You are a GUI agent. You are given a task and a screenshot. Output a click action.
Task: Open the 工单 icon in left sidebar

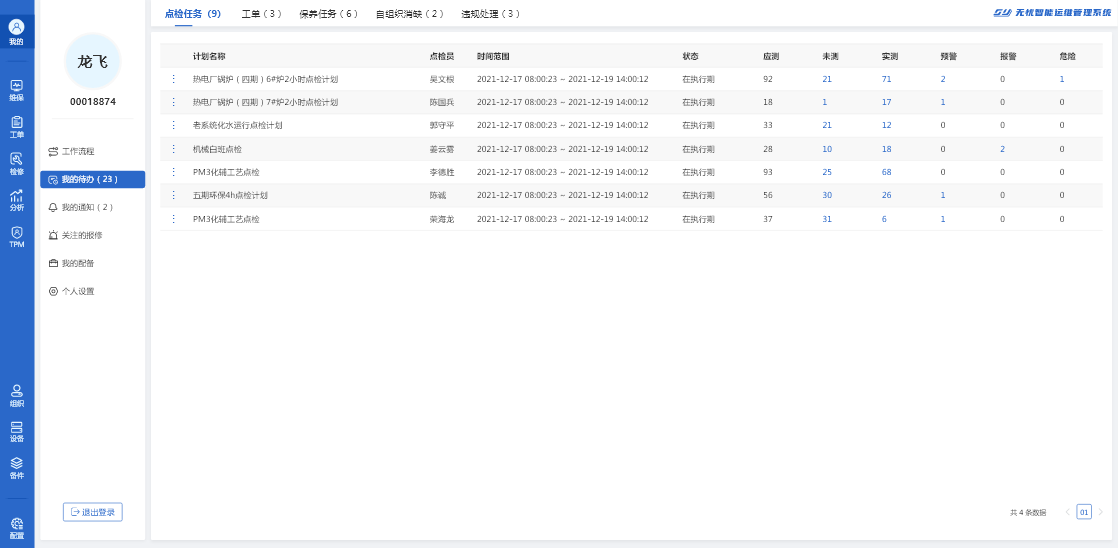tap(16, 126)
